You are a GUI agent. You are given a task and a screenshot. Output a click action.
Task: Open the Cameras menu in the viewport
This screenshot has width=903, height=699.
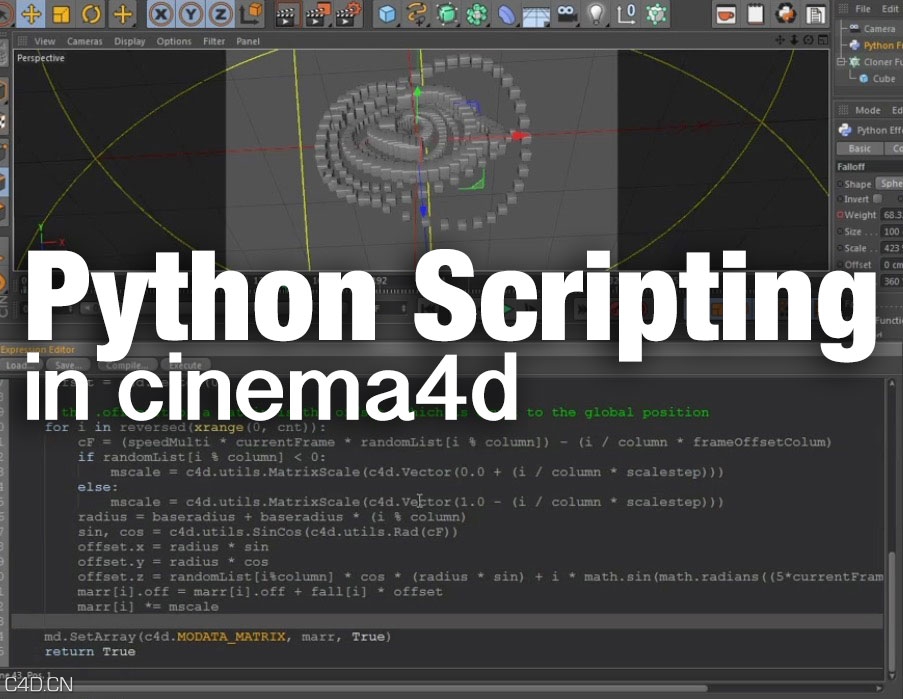(x=85, y=41)
